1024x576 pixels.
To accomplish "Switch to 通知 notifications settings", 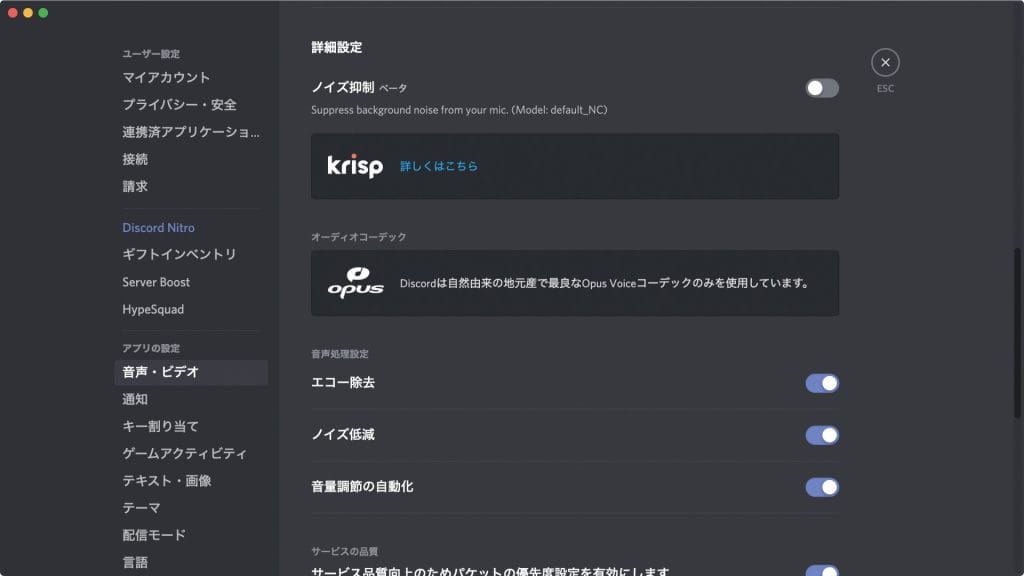I will pyautogui.click(x=135, y=399).
